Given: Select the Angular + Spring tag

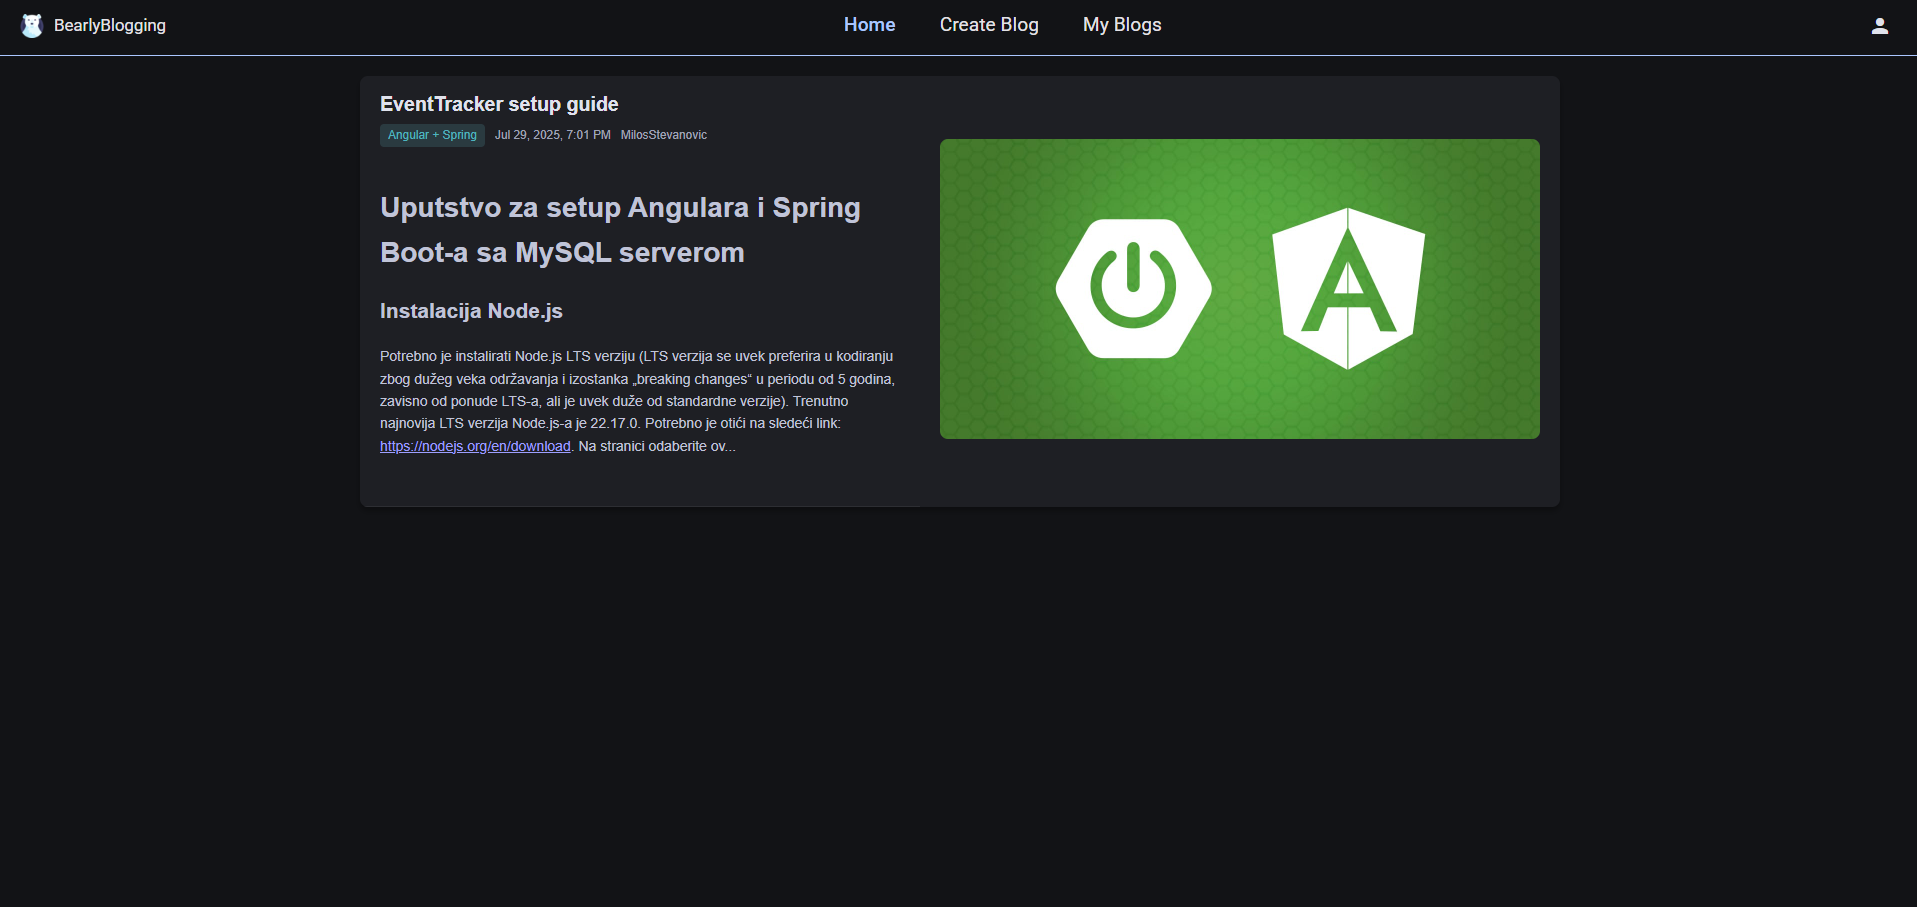Looking at the screenshot, I should 432,135.
